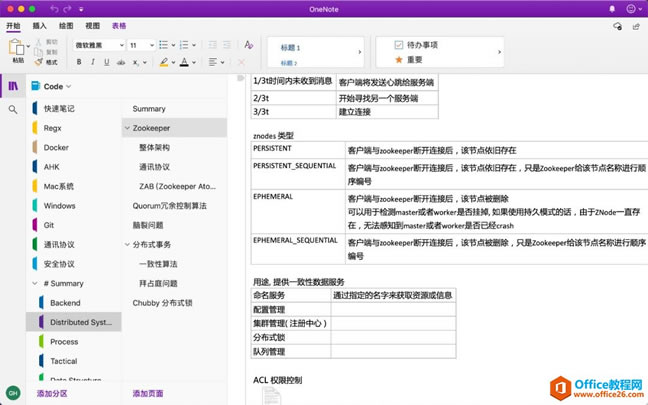Switch to the 表格 tab
Image resolution: width=648 pixels, height=405 pixels.
[119, 26]
